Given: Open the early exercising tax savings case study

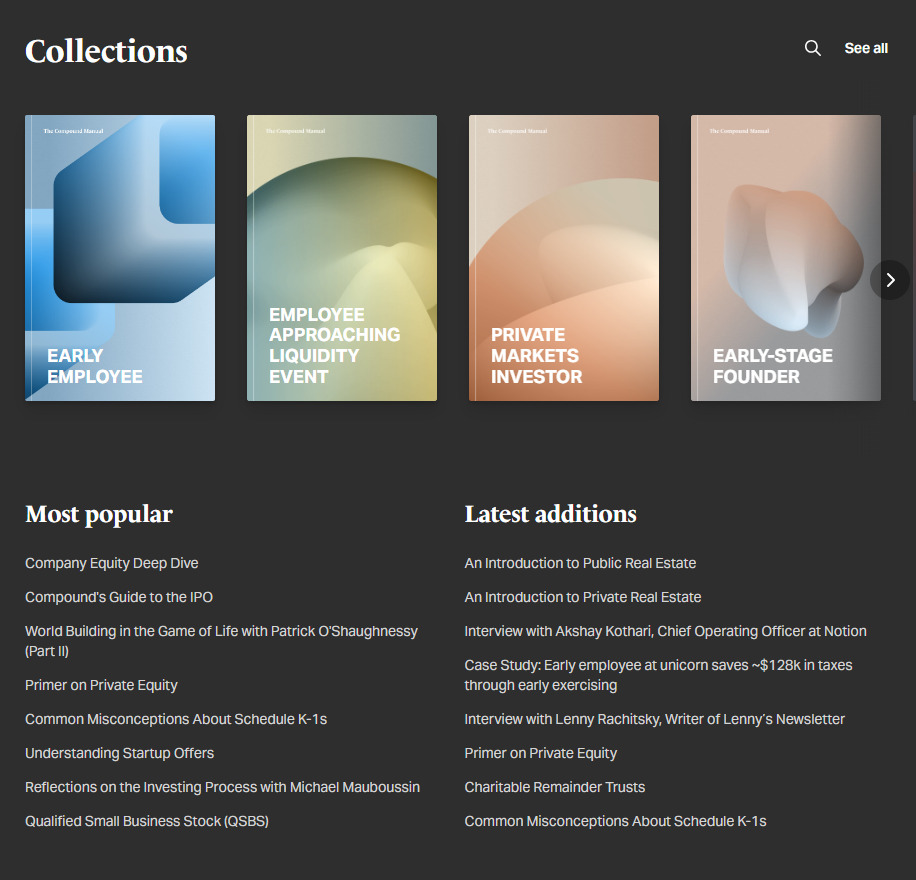Looking at the screenshot, I should tap(658, 675).
